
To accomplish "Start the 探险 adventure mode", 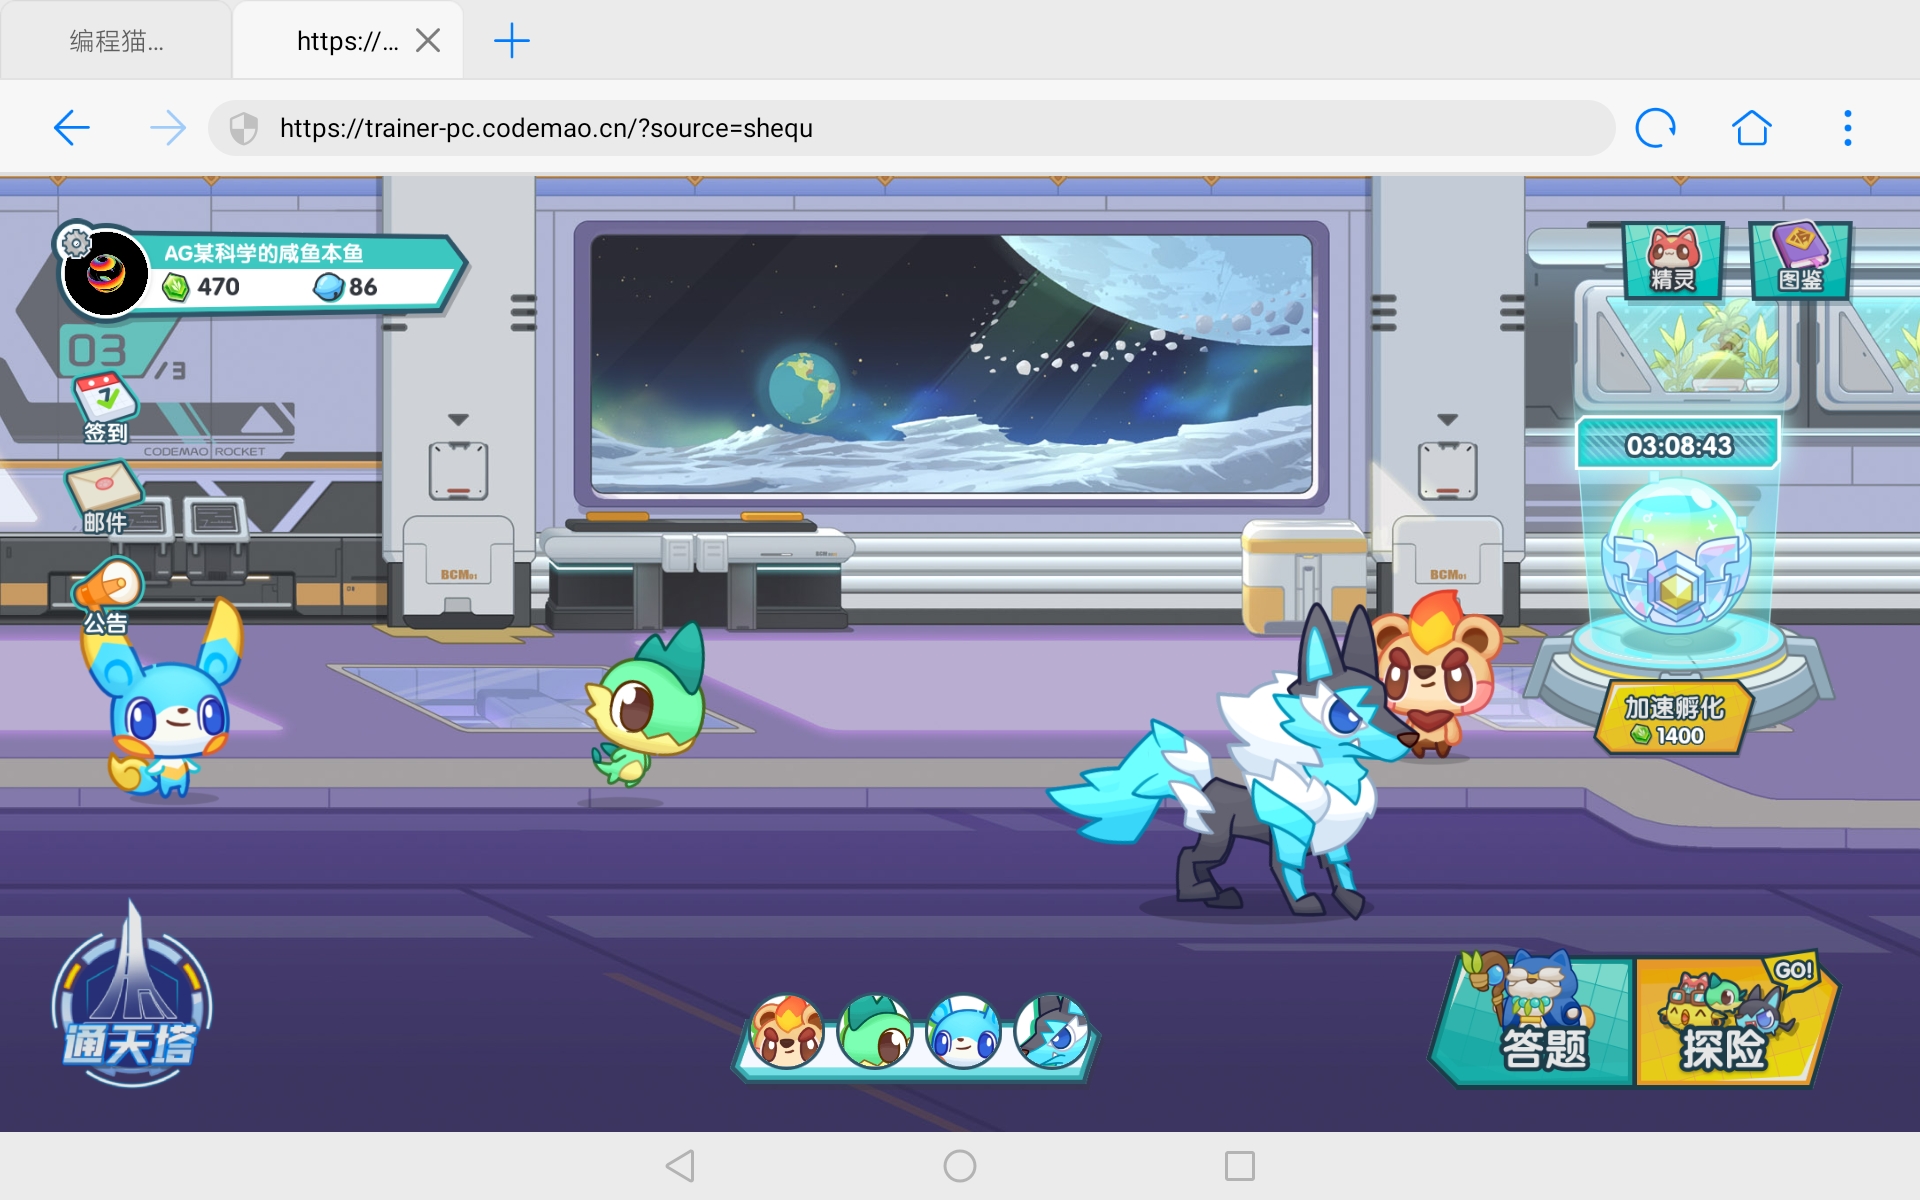I will click(1736, 1020).
